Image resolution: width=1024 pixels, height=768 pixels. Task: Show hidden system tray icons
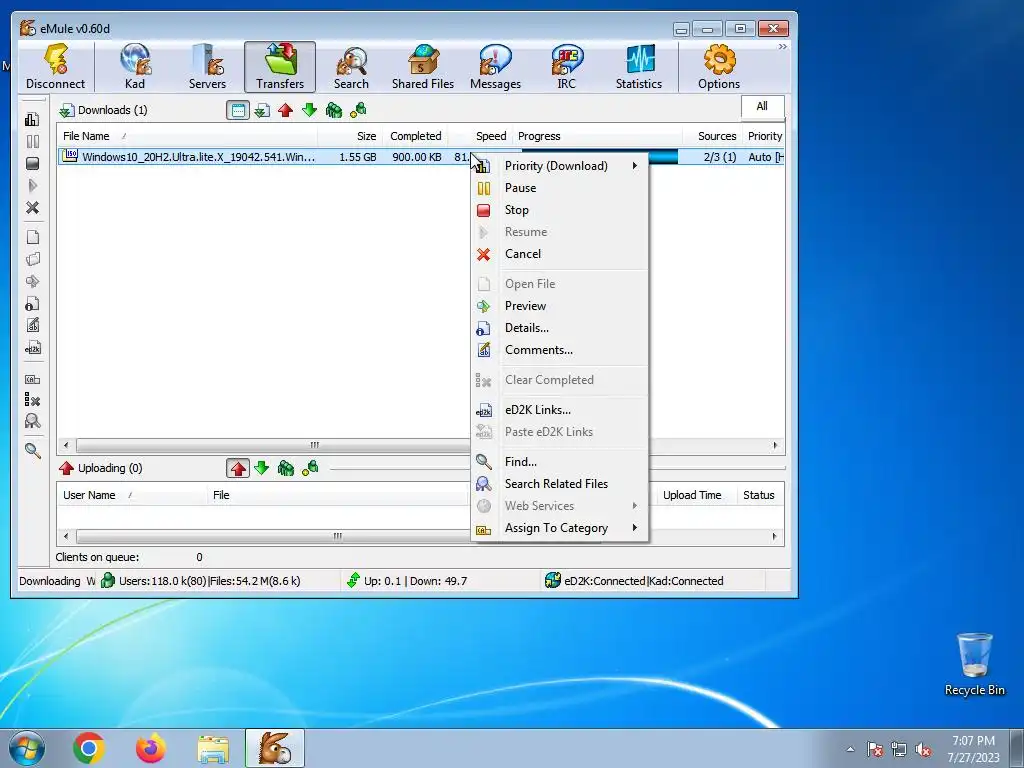pyautogui.click(x=850, y=749)
